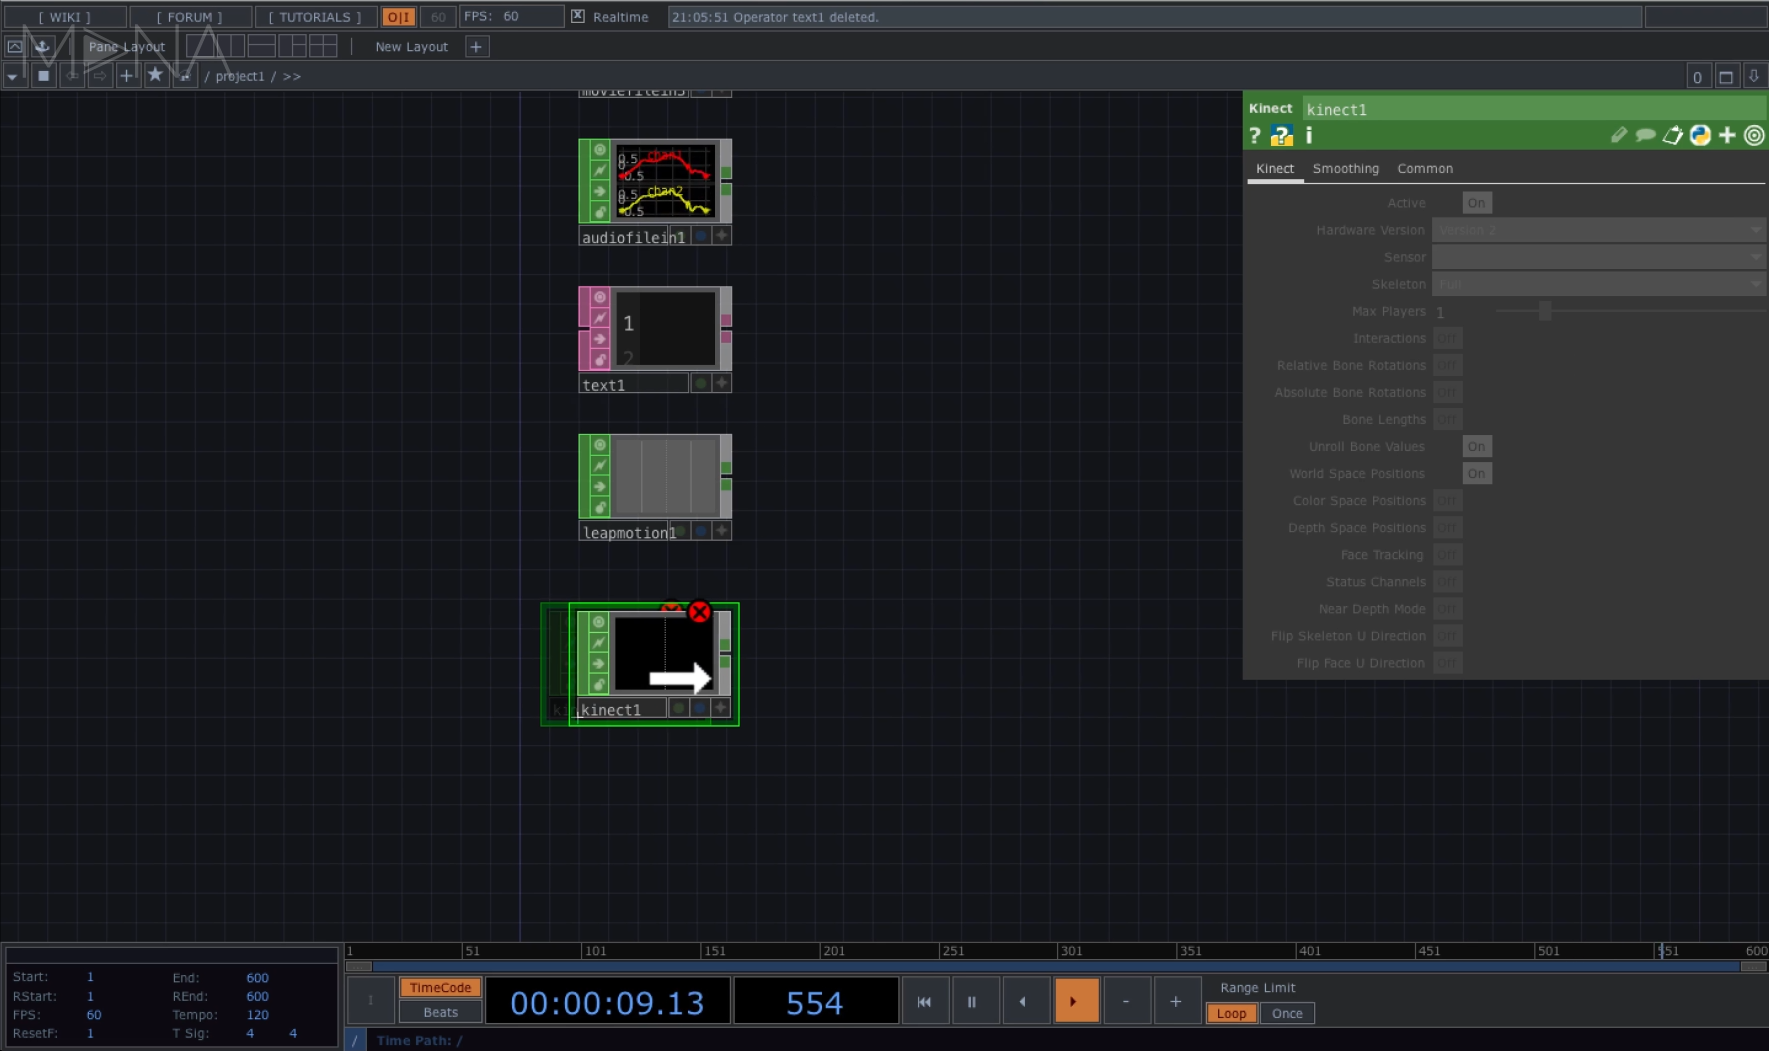1769x1051 pixels.
Task: Toggle the O|I power cooking button
Action: click(x=398, y=17)
